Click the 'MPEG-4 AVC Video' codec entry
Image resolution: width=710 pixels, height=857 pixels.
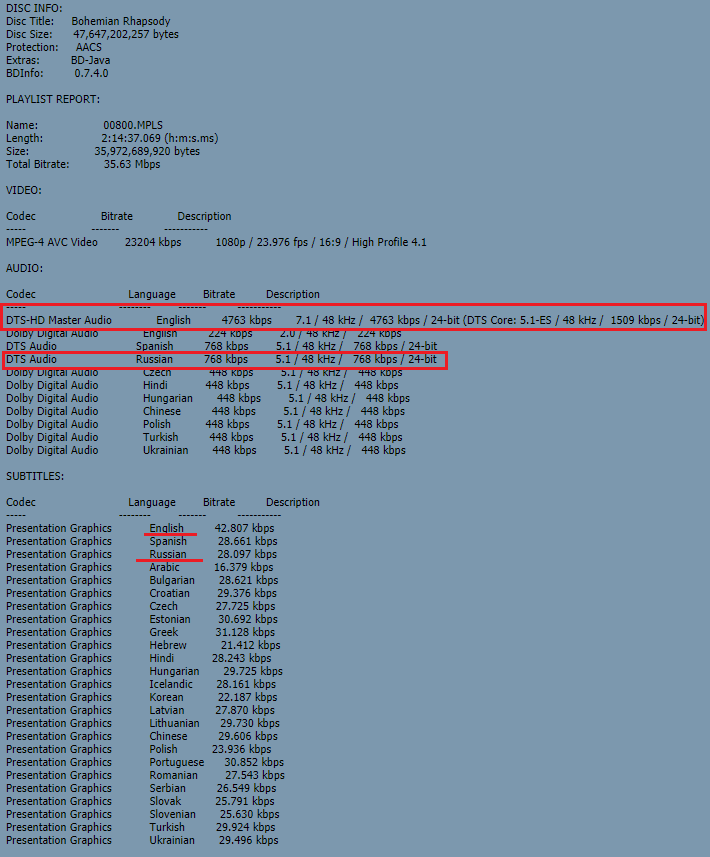tap(52, 242)
